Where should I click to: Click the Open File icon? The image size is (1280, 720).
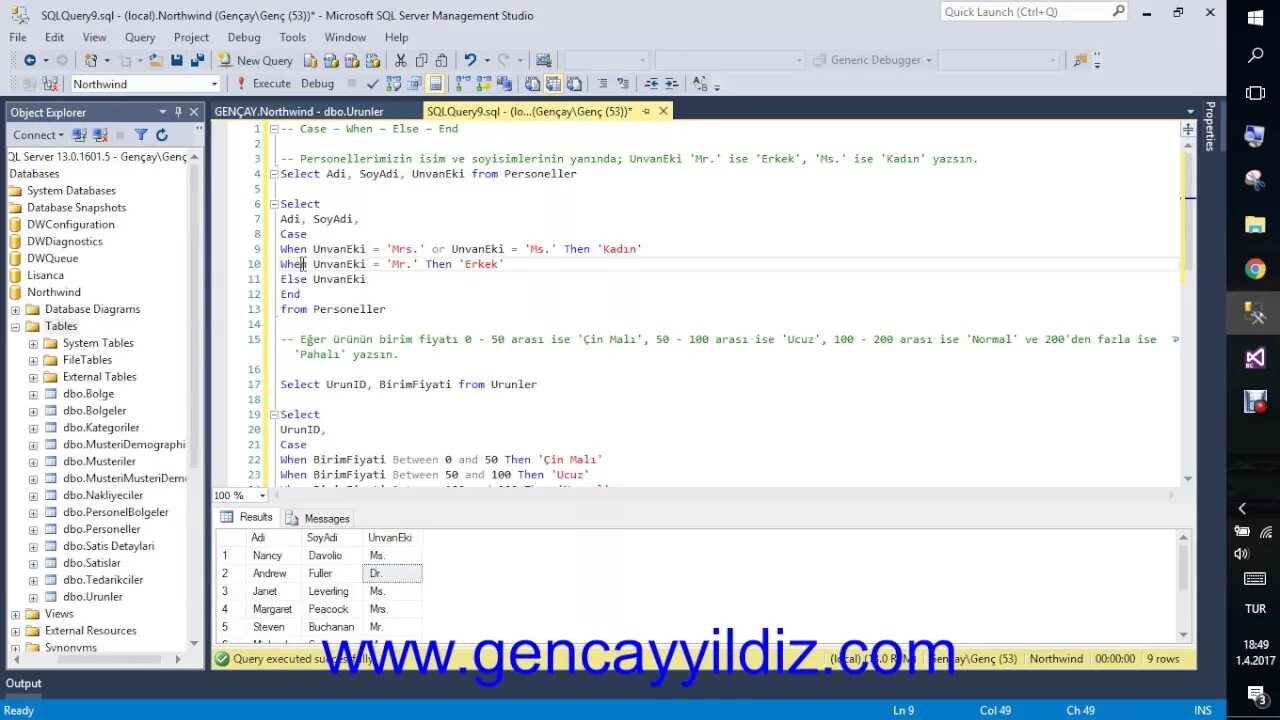[156, 60]
